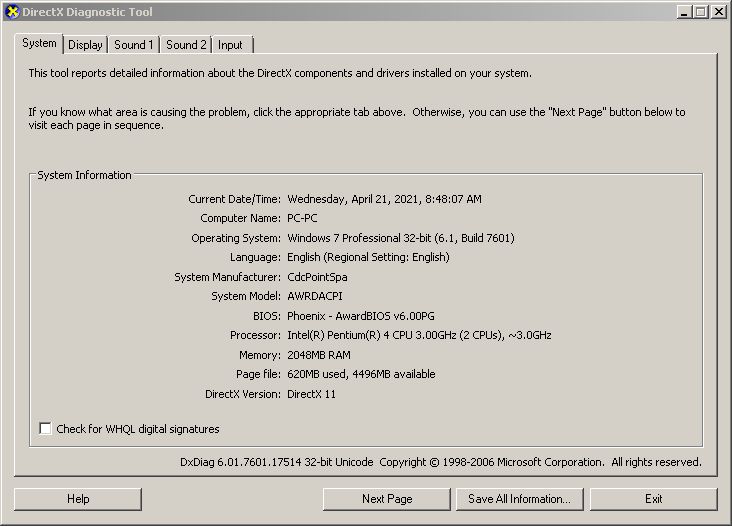Screen dimensions: 732x526
Task: Click the 'System Information' group title
Action: (84, 175)
